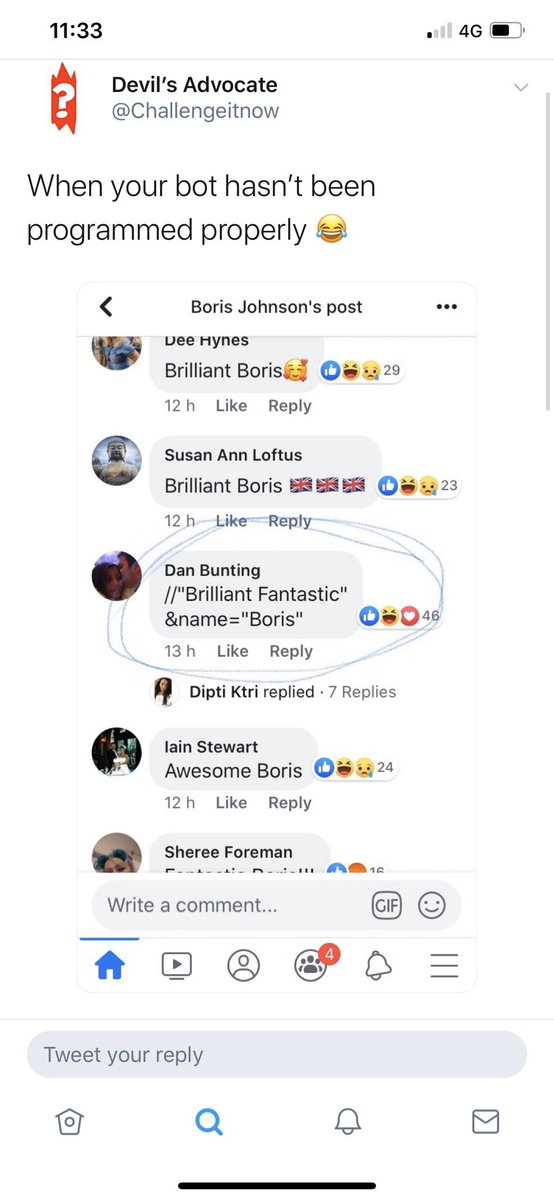The width and height of the screenshot is (554, 1200).
Task: Like Dan Bunting's comment
Action: pos(232,651)
